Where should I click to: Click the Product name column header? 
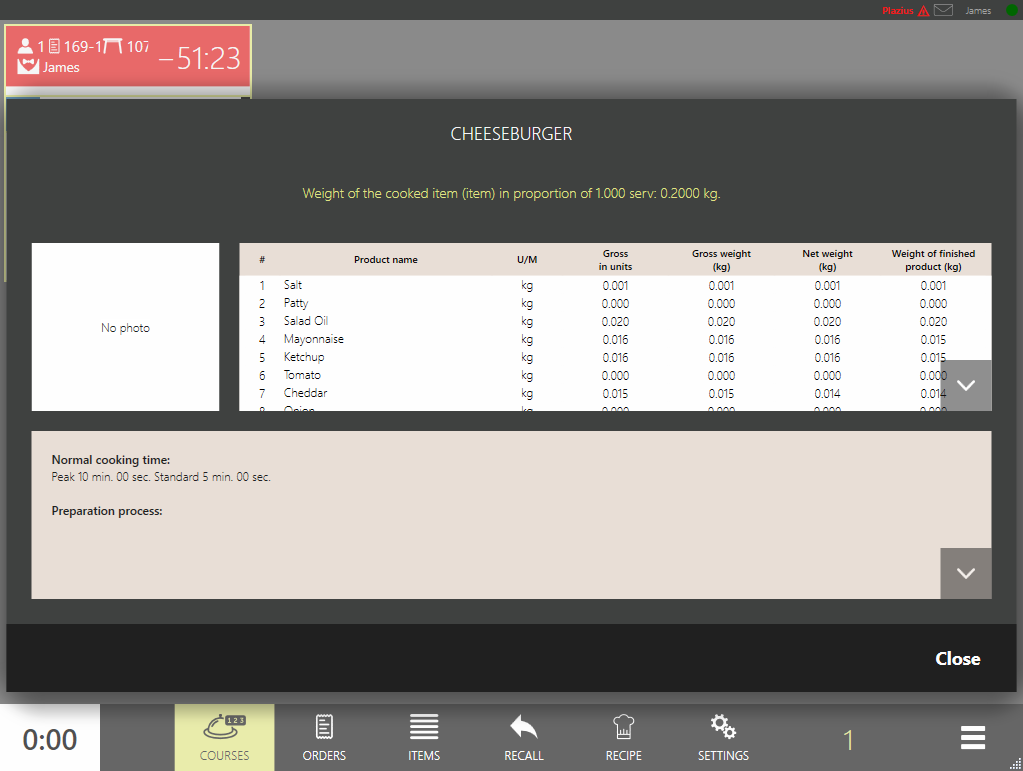pyautogui.click(x=385, y=260)
